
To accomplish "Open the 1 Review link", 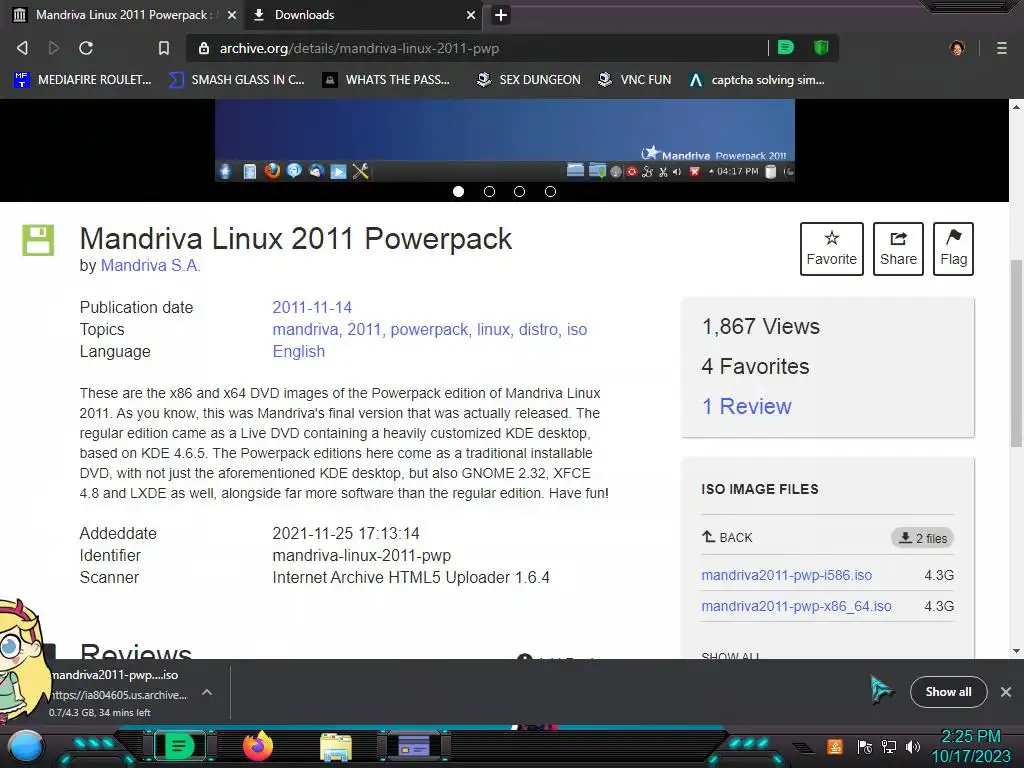I will point(746,406).
